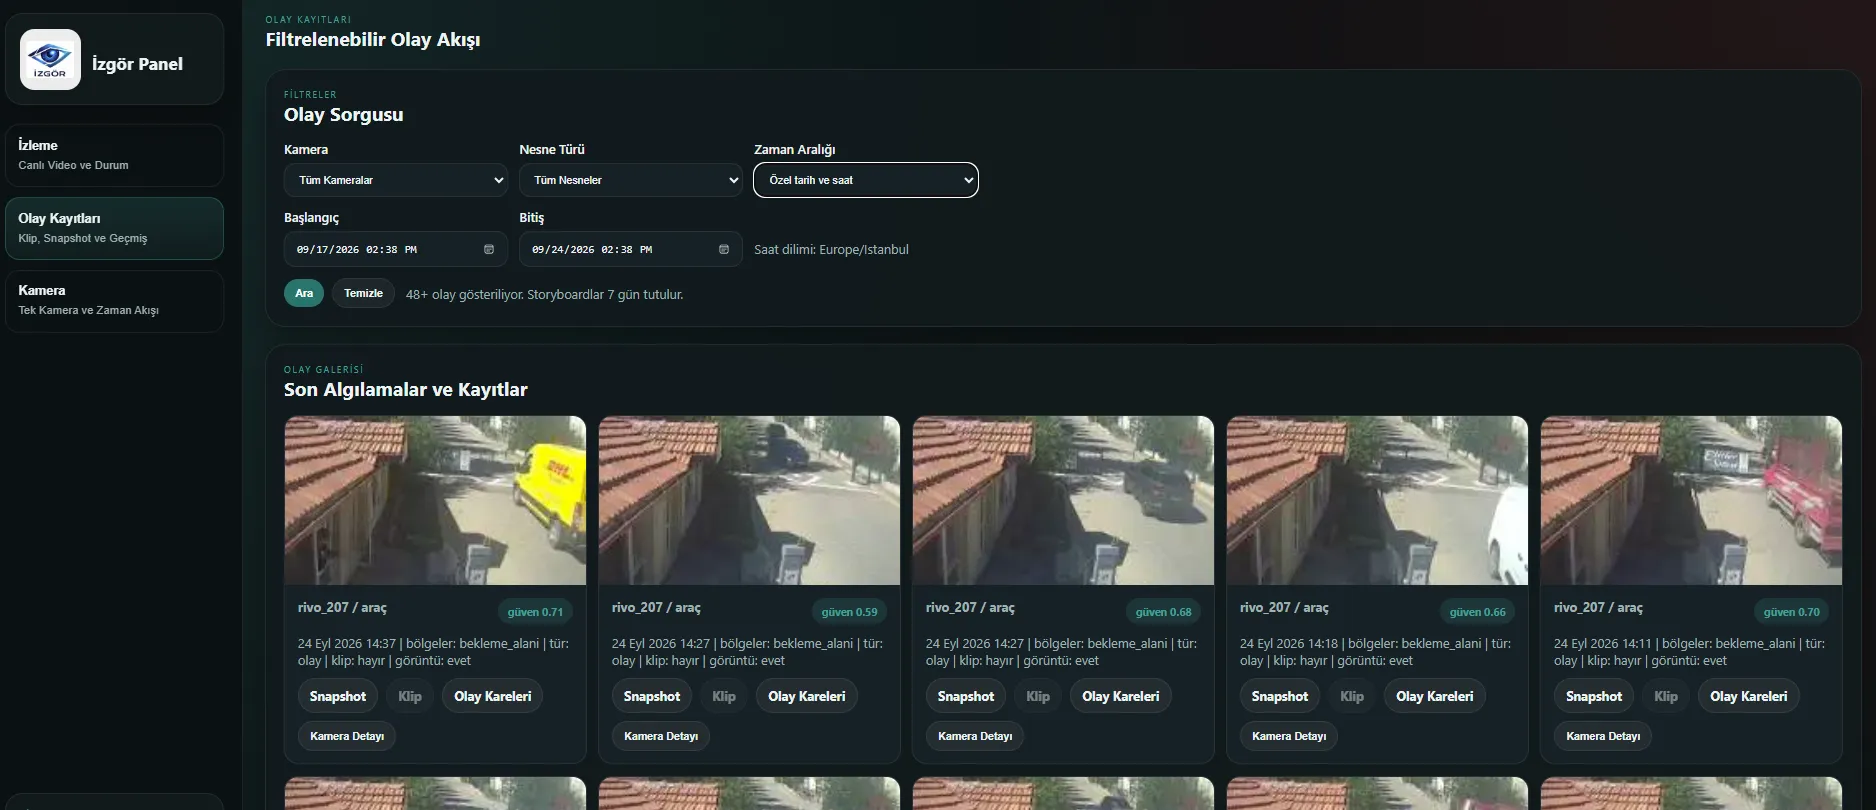Click the güven 0.66 confidence badge
The height and width of the screenshot is (810, 1876).
click(x=1477, y=612)
